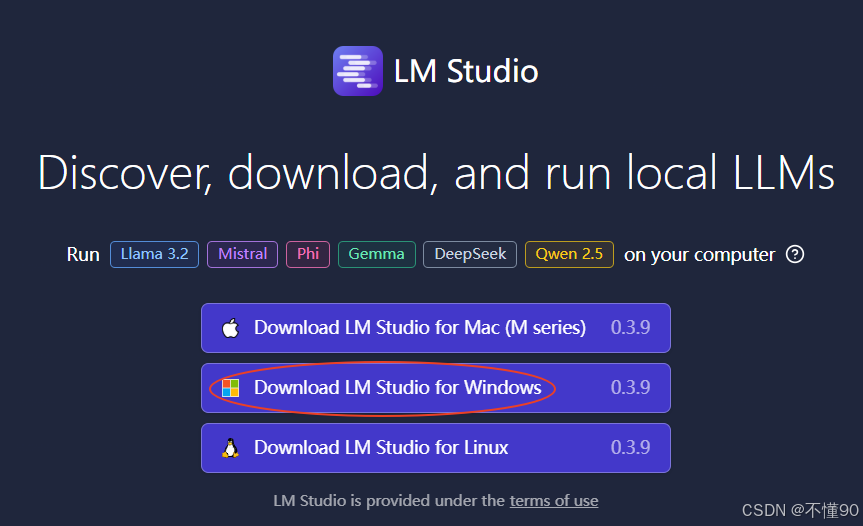The image size is (863, 526).
Task: Click the LM Studio title text
Action: [466, 72]
